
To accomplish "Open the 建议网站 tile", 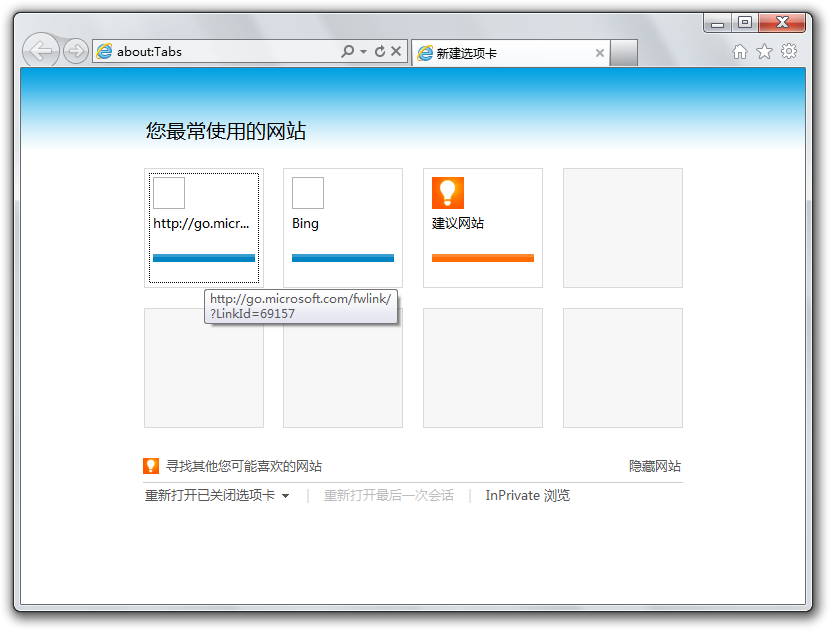I will click(x=483, y=228).
